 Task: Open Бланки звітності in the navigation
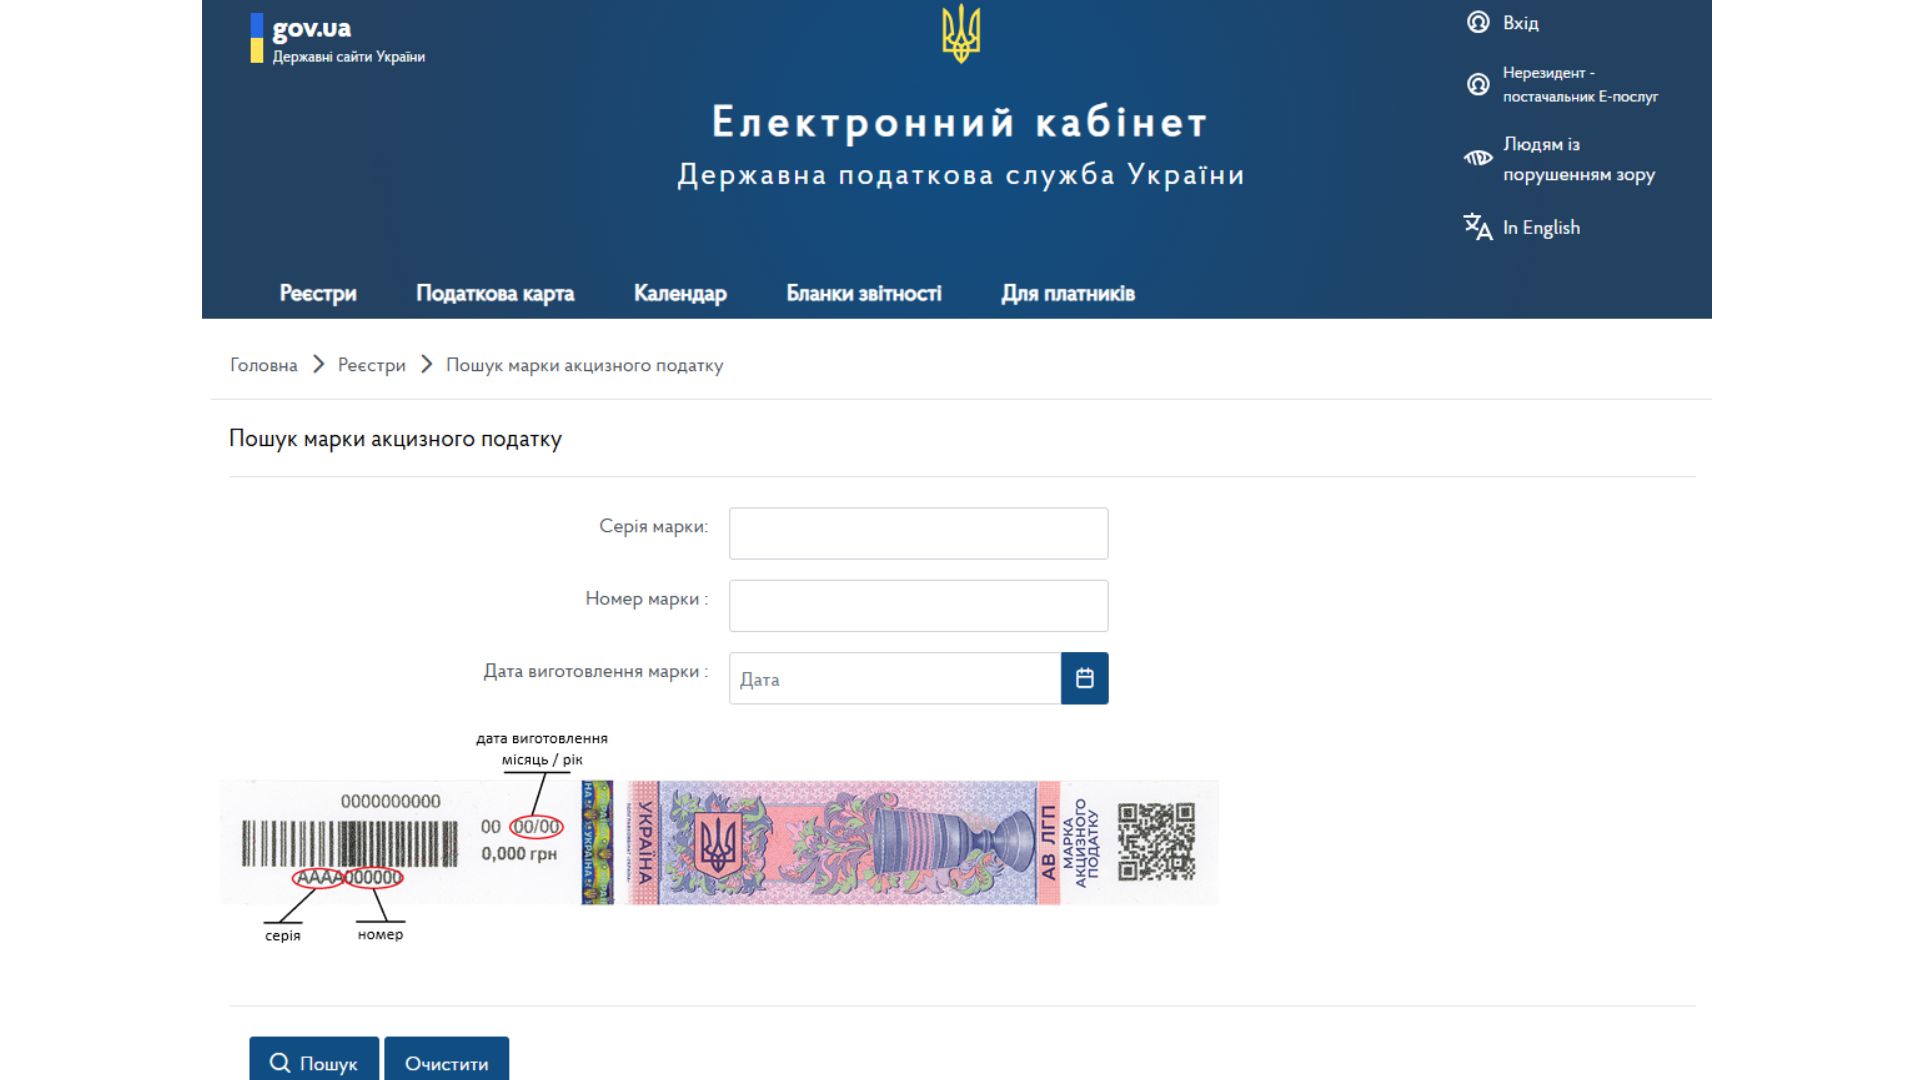[x=864, y=293]
